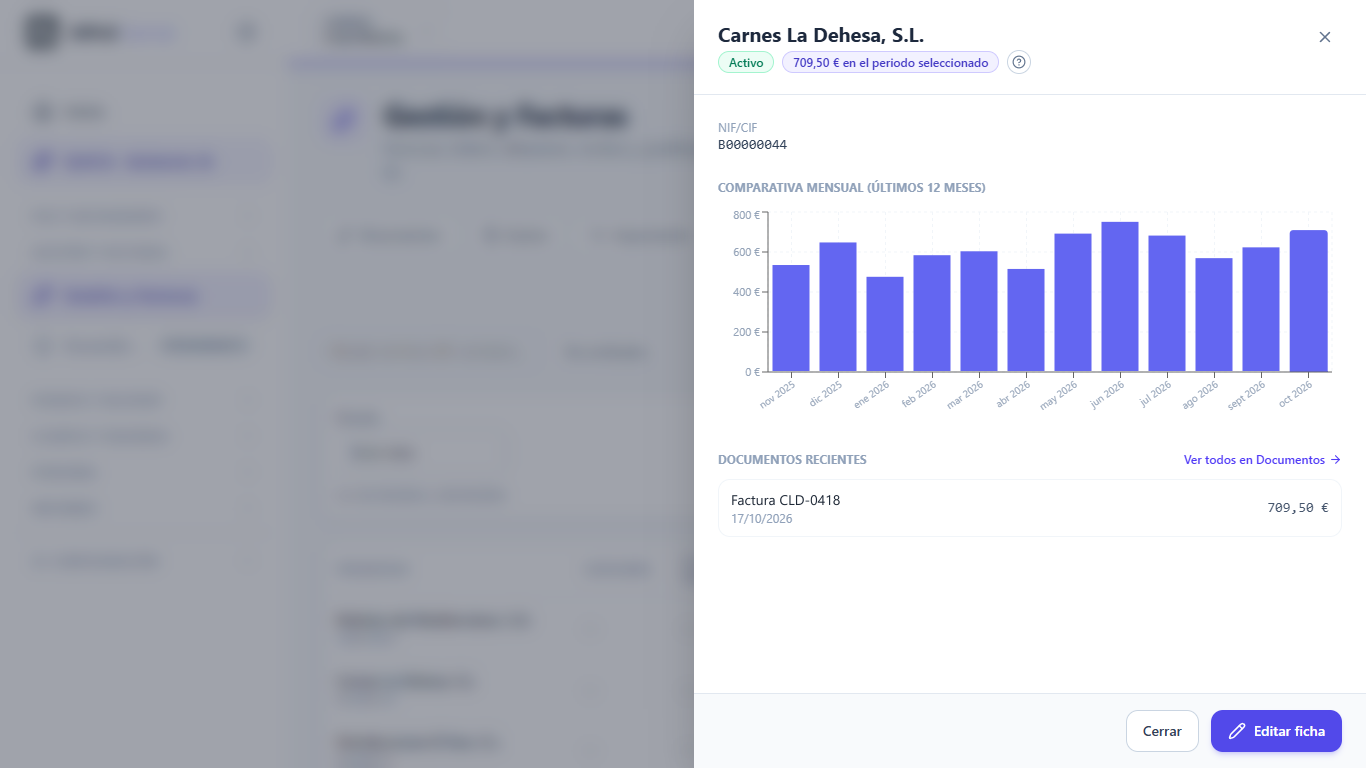This screenshot has width=1366, height=768.
Task: Click the 709,50 € amount in Factura row
Action: 1298,508
